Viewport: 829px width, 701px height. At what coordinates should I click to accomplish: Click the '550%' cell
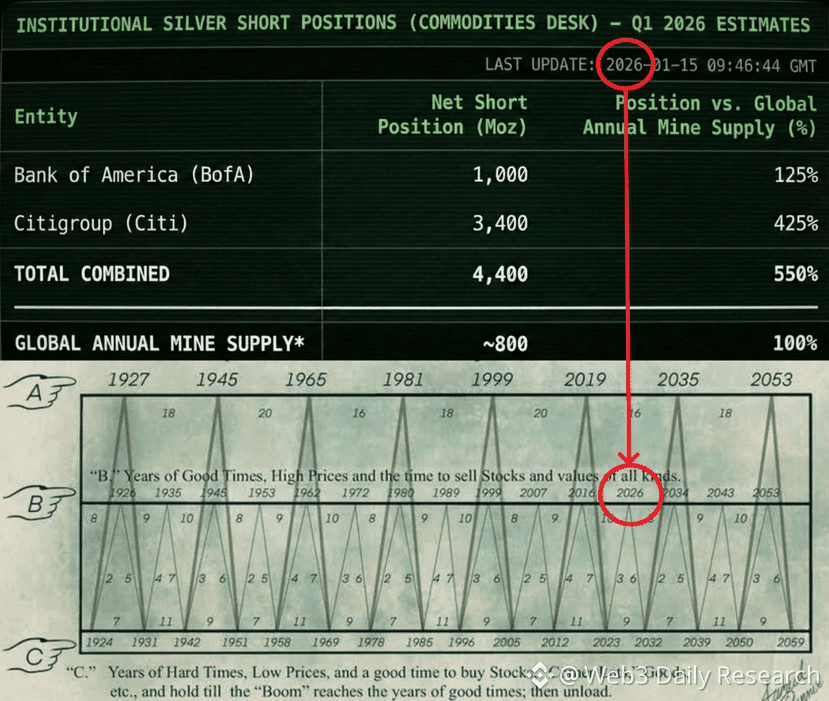(x=796, y=274)
